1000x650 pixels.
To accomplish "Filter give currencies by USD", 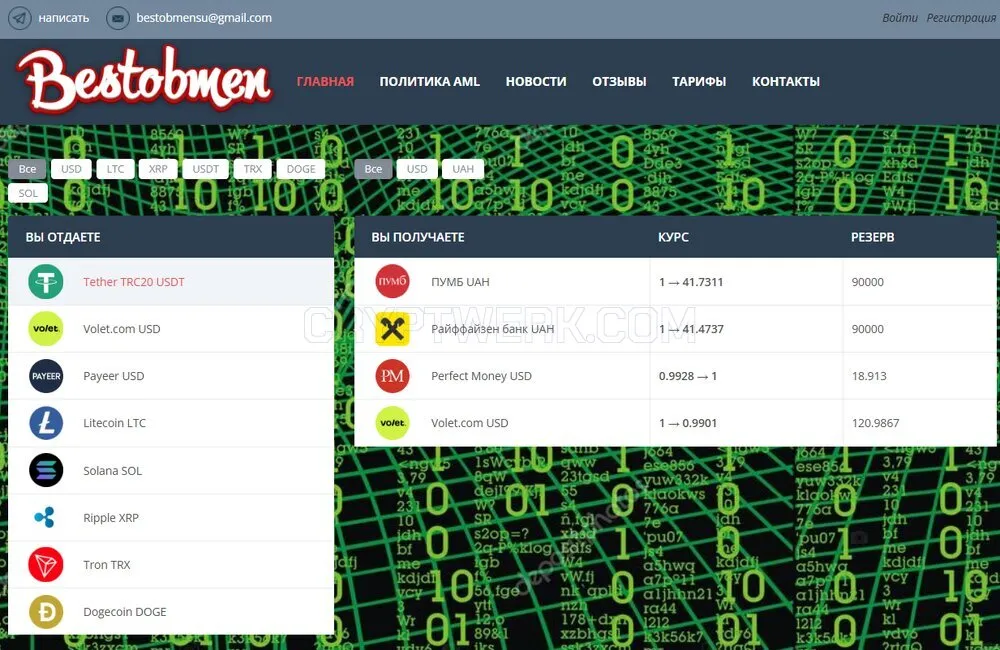I will point(71,169).
